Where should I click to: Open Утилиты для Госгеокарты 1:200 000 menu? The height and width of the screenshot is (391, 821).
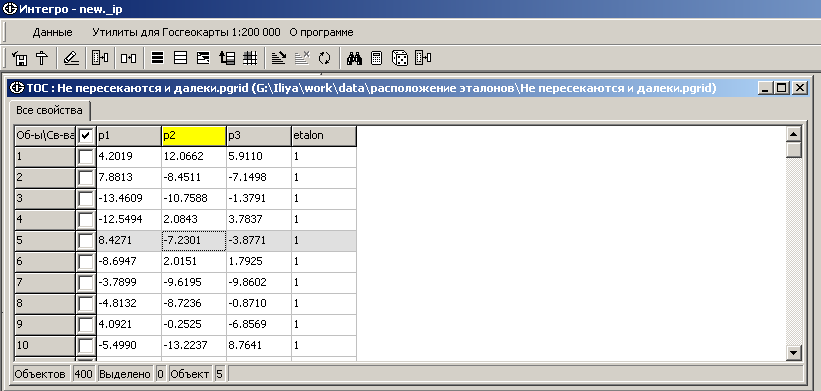(186, 32)
